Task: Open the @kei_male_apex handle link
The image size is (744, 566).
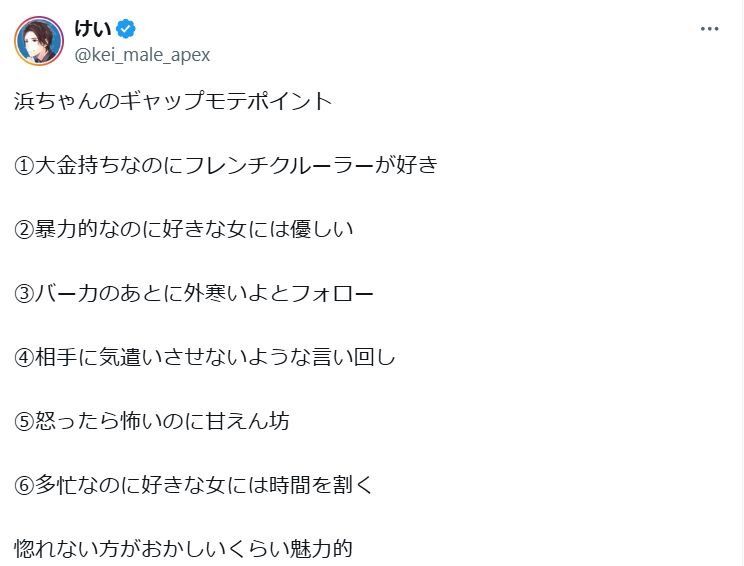Action: [x=142, y=55]
